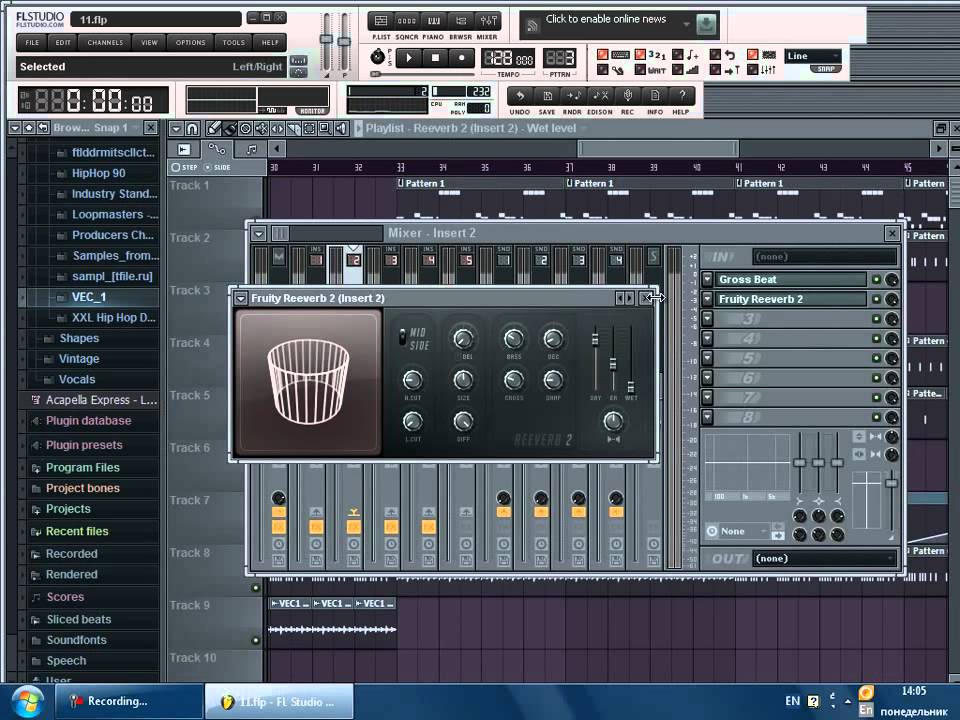This screenshot has width=960, height=720.
Task: Open the Plugin database folder in browser
Action: (88, 421)
